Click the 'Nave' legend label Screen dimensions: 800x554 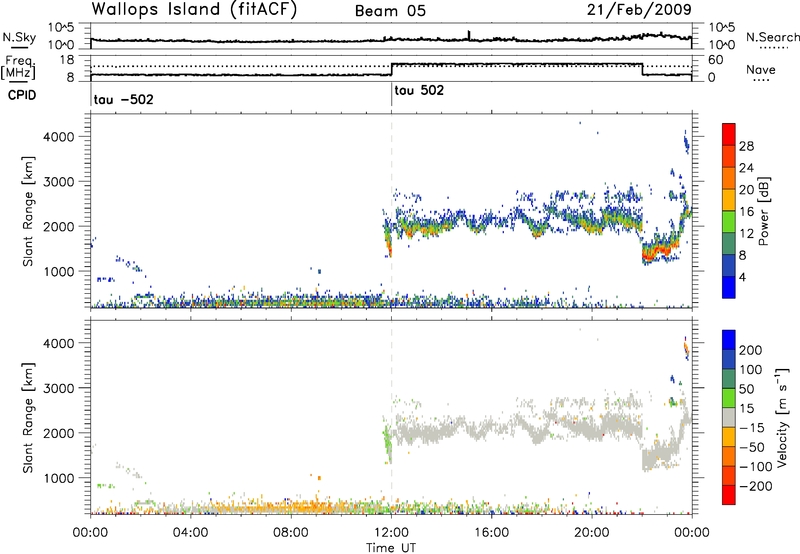click(x=761, y=69)
